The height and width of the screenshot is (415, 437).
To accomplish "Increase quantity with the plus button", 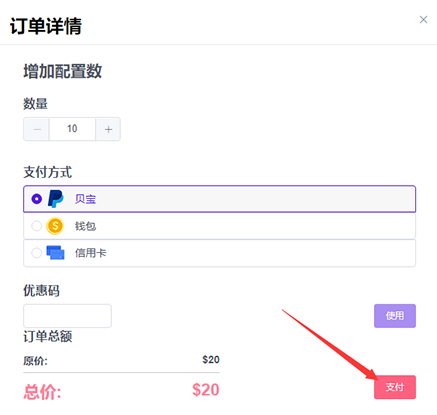I will (x=108, y=129).
